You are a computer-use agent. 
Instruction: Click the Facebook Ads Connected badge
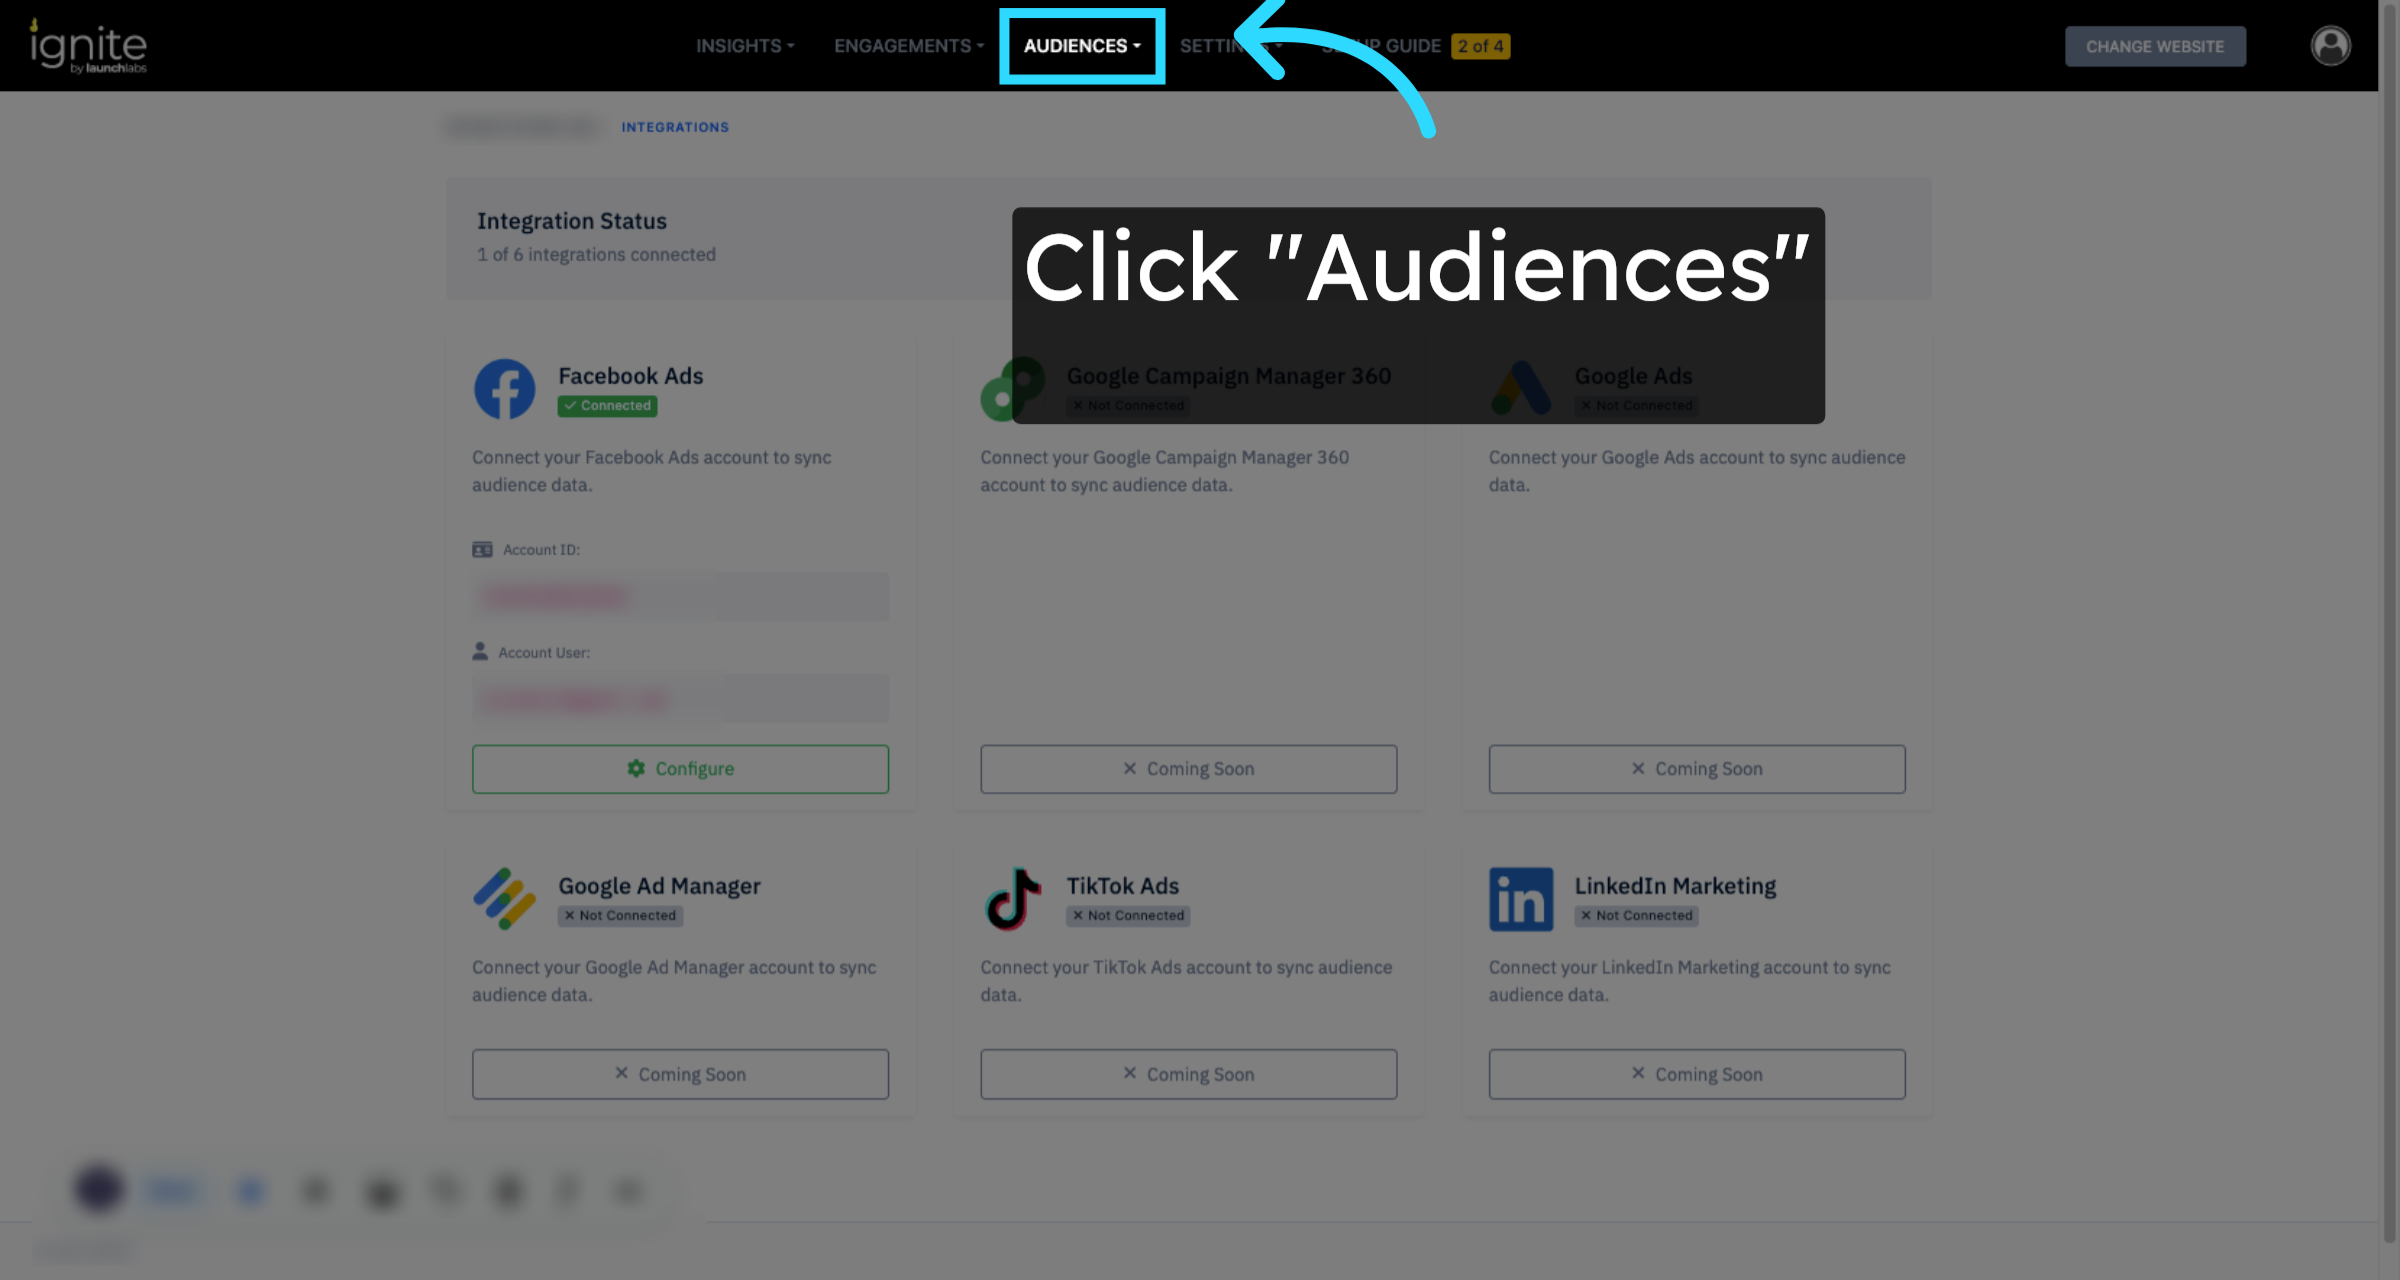(x=608, y=406)
